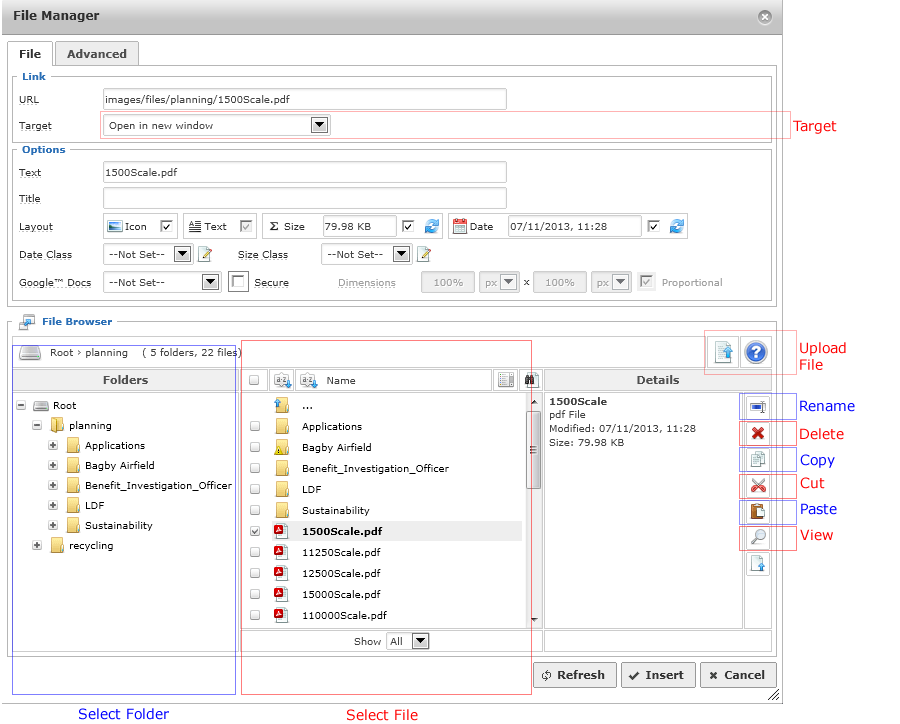Uncheck the 1500Scale.pdf checkbox

click(x=255, y=531)
